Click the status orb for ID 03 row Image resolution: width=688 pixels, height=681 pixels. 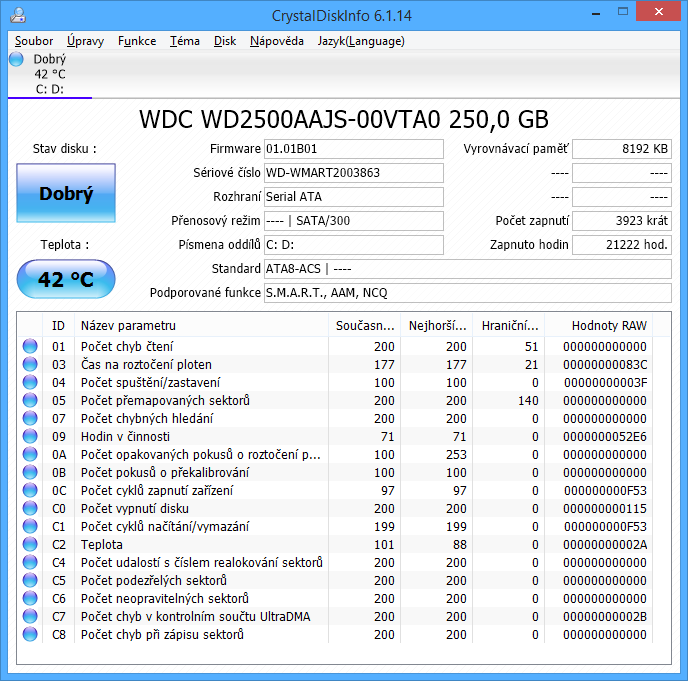[x=30, y=364]
